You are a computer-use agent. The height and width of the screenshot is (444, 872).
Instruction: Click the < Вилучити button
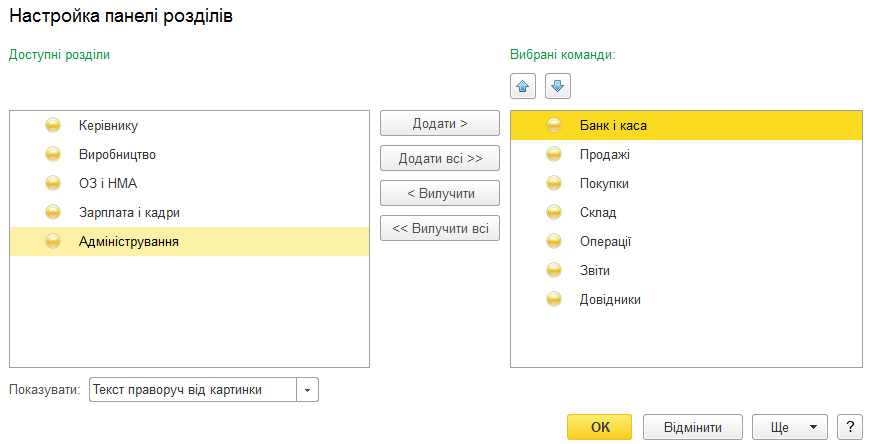(x=440, y=194)
